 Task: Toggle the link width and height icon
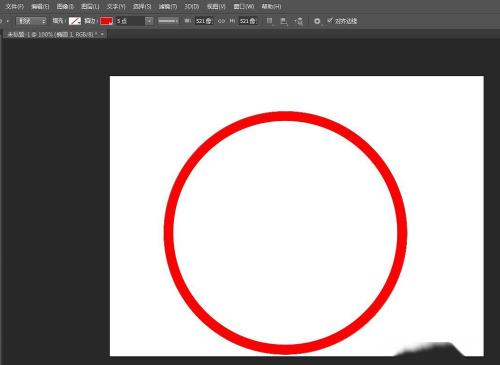(x=221, y=21)
